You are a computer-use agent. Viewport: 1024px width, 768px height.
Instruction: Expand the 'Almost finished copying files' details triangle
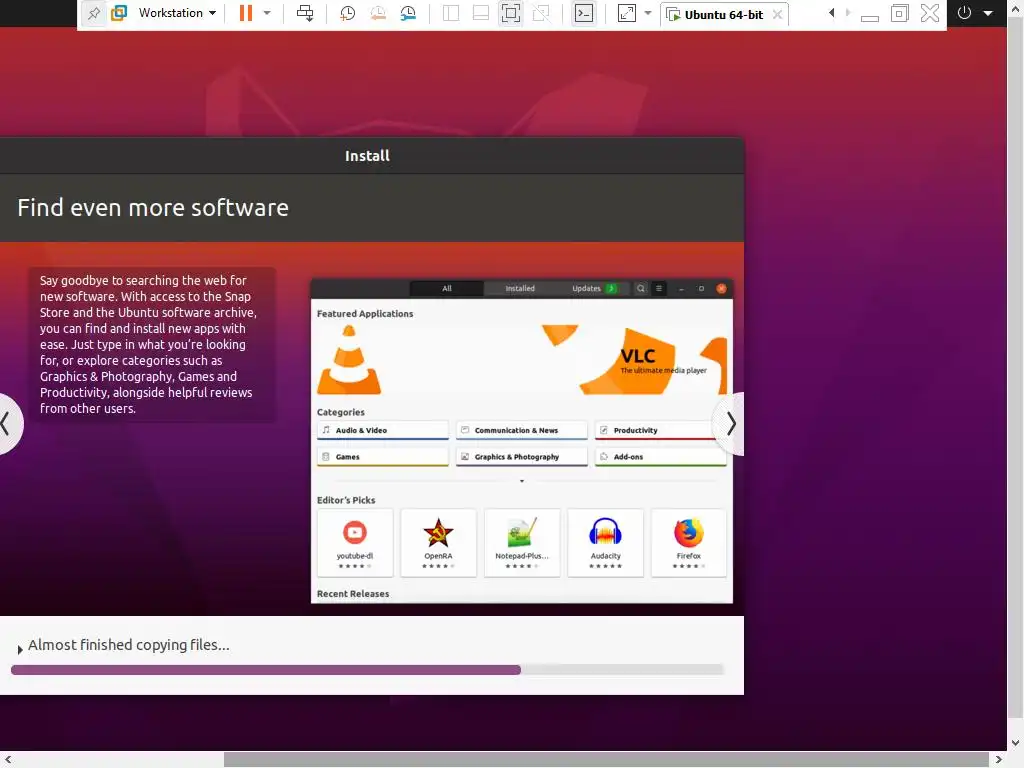tap(20, 650)
